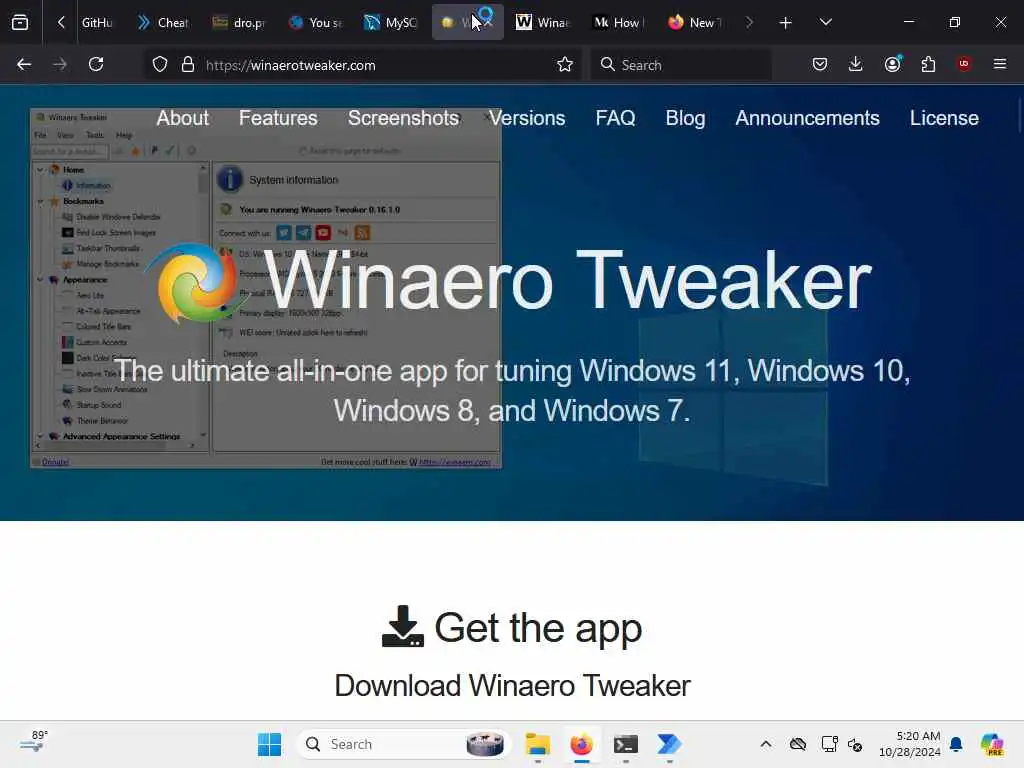Open the Copilot preview icon
The width and height of the screenshot is (1024, 768).
(x=992, y=744)
